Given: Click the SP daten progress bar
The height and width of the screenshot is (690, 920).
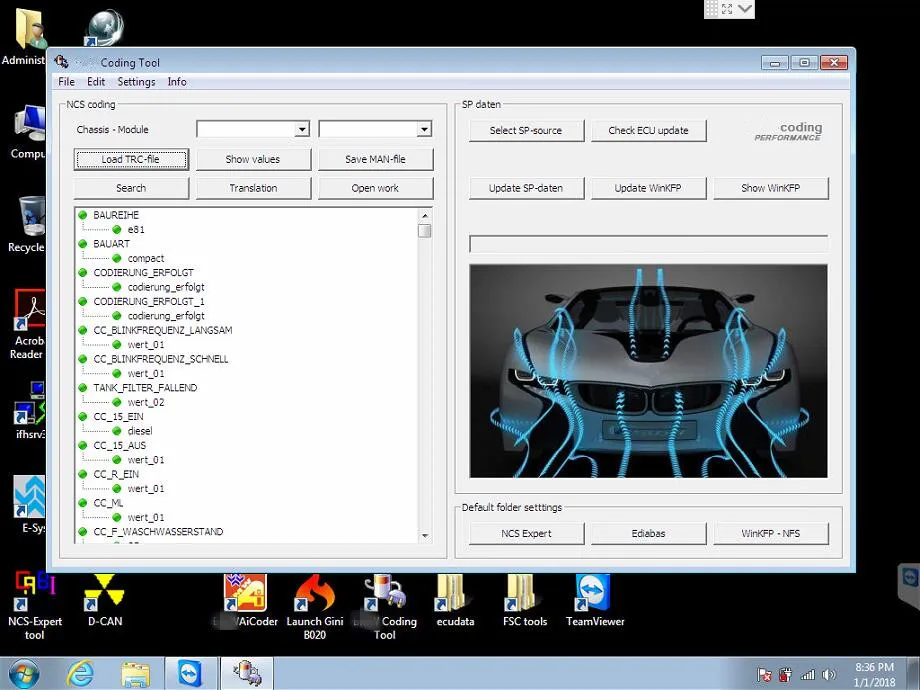Looking at the screenshot, I should pyautogui.click(x=648, y=243).
